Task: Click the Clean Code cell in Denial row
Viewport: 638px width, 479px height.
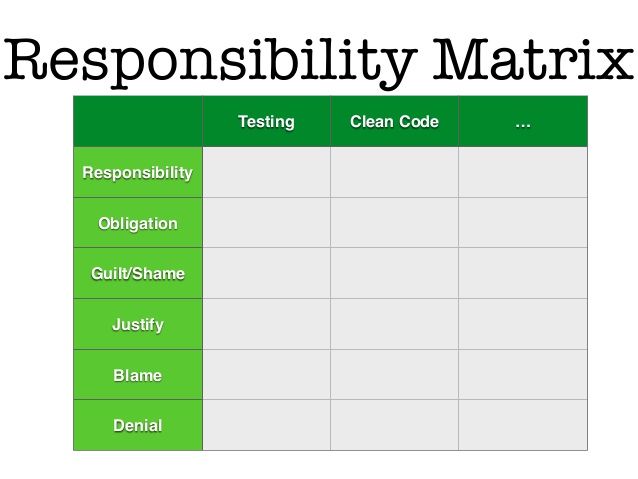Action: (394, 425)
